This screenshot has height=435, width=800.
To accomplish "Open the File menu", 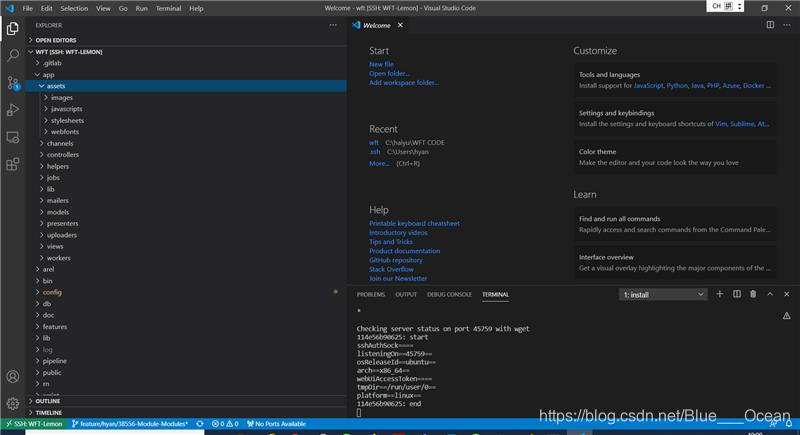I will tap(28, 8).
